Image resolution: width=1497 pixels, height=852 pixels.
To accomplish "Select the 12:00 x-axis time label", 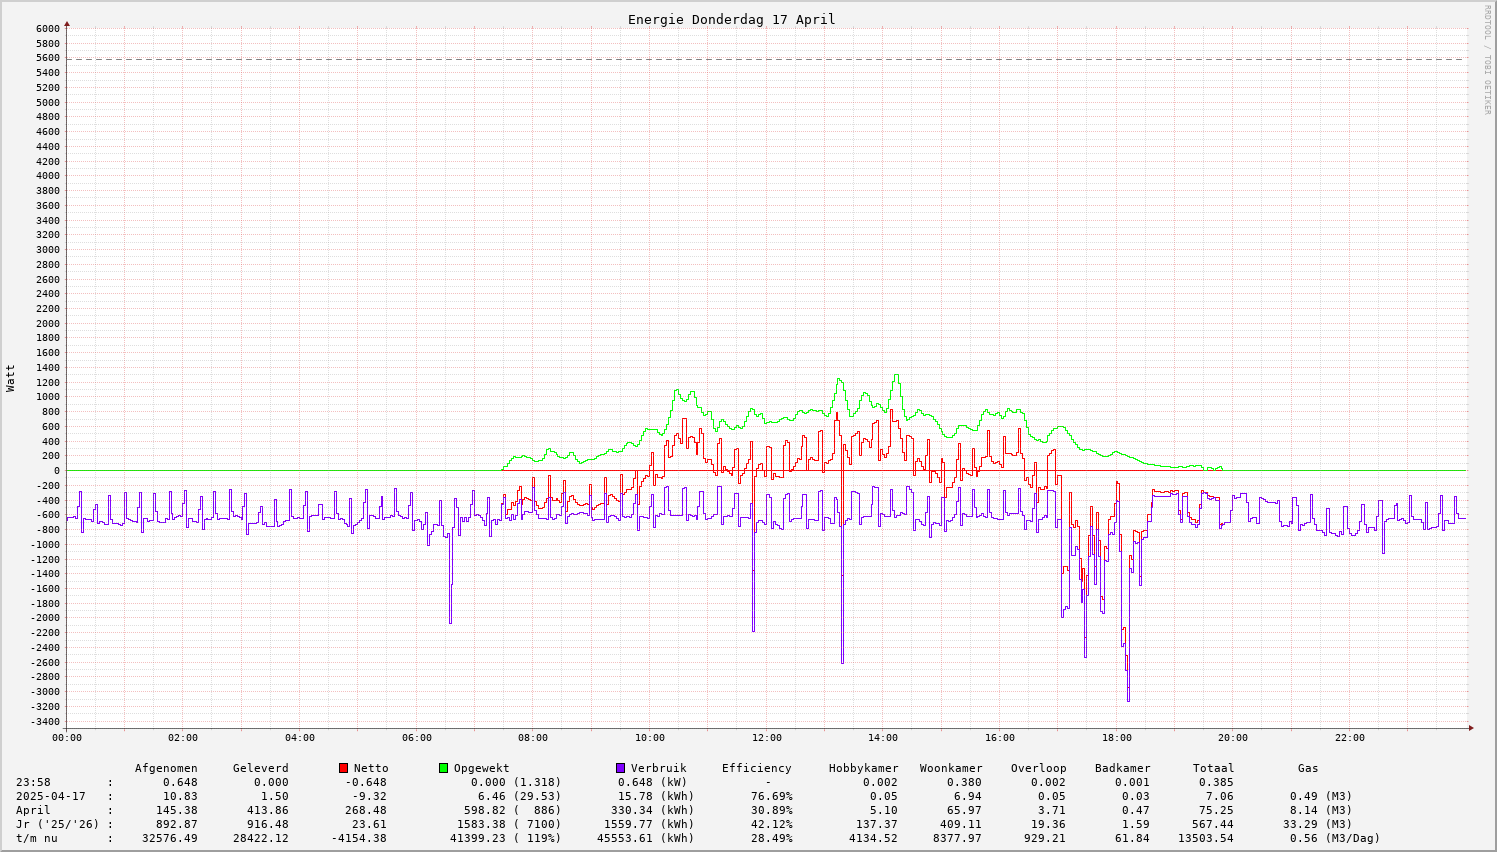I will click(766, 738).
